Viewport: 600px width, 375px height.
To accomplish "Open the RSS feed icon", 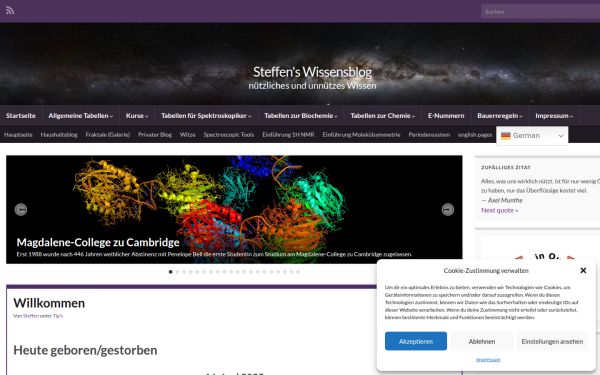I will point(10,11).
